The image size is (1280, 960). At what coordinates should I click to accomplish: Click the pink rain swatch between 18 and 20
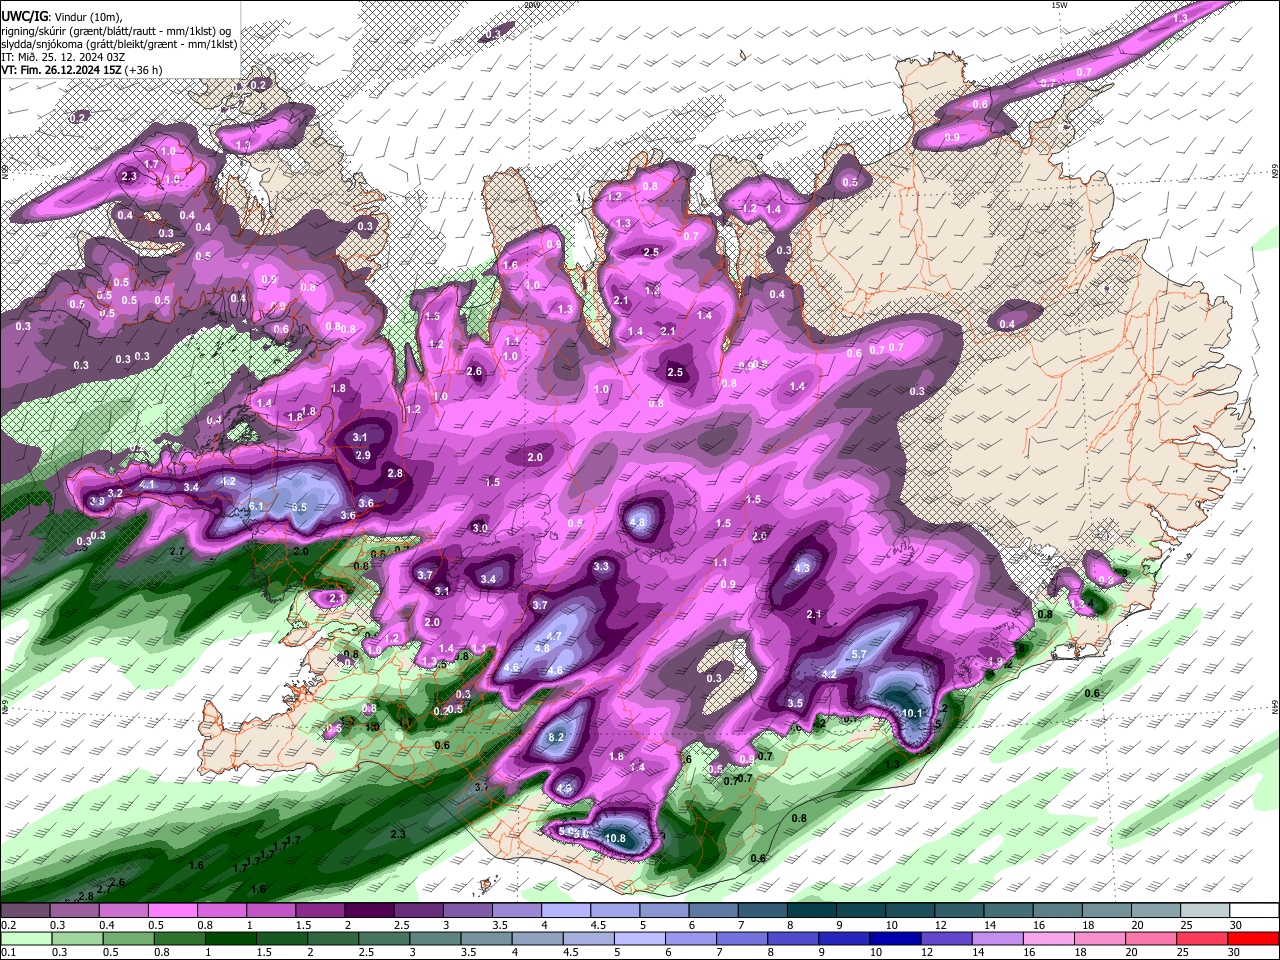coord(1101,939)
